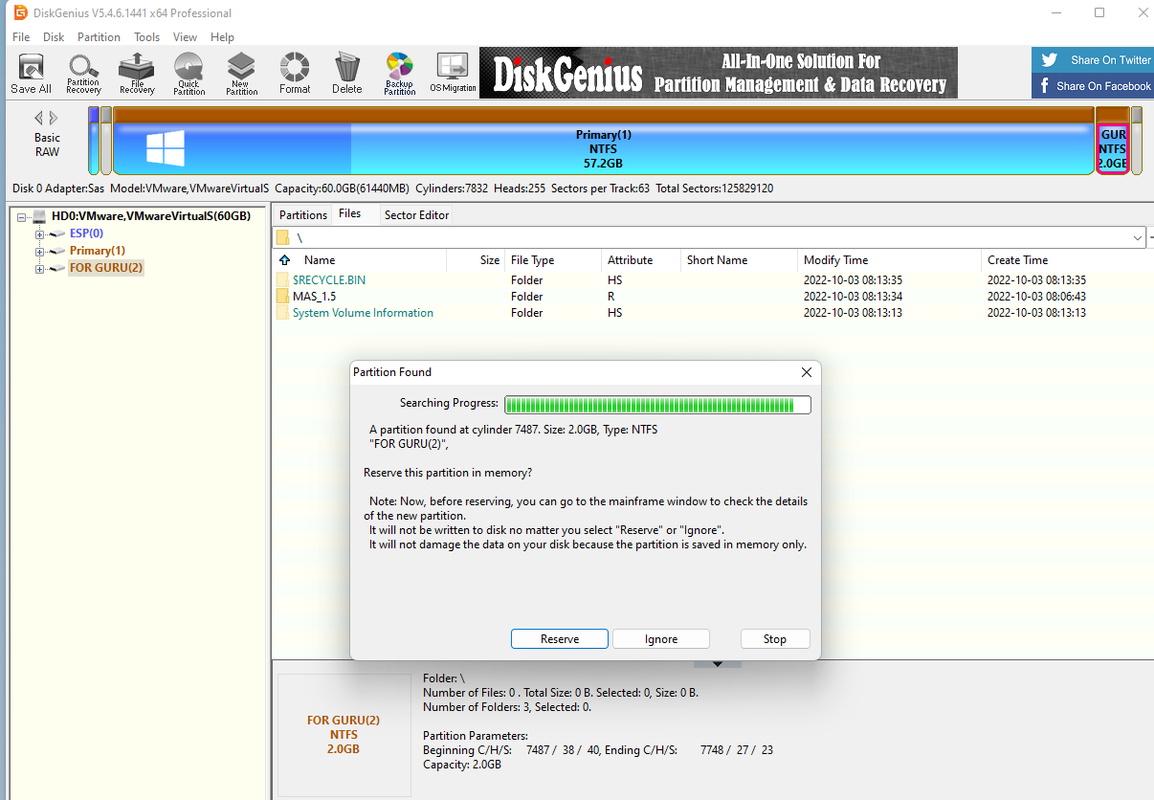Click the folder icon in the path bar
The image size is (1154, 800).
[x=283, y=238]
